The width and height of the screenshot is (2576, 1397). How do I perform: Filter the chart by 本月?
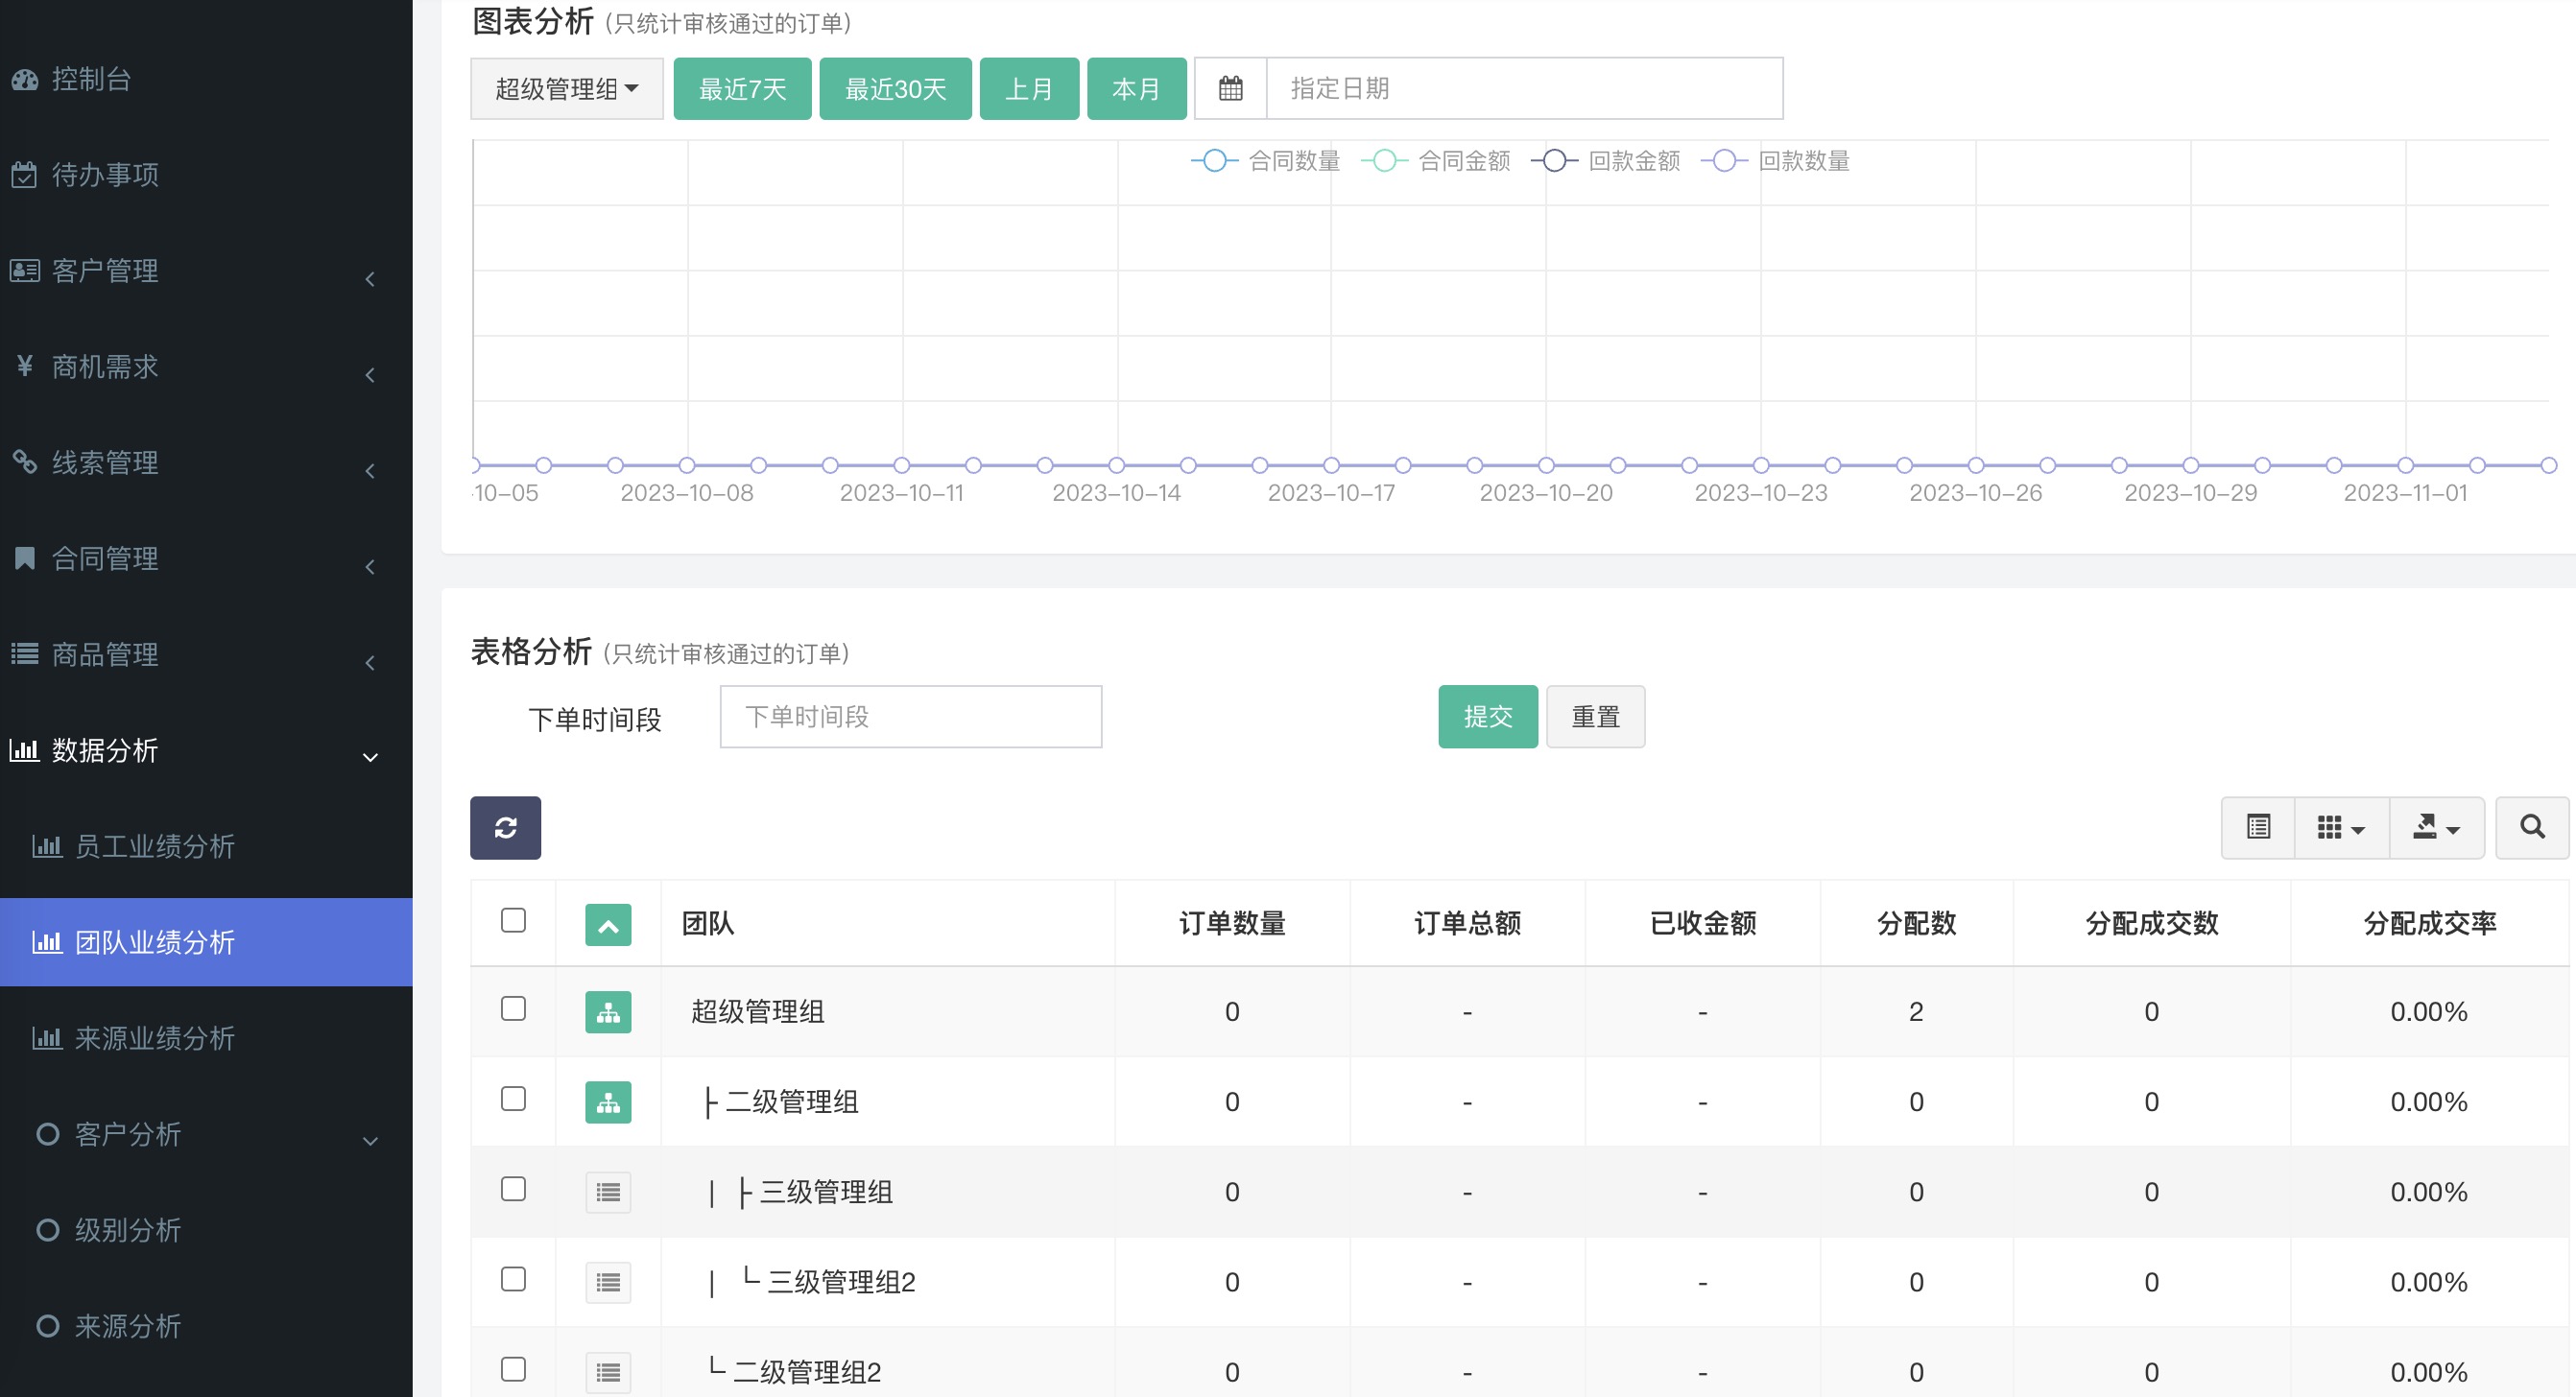[x=1136, y=89]
